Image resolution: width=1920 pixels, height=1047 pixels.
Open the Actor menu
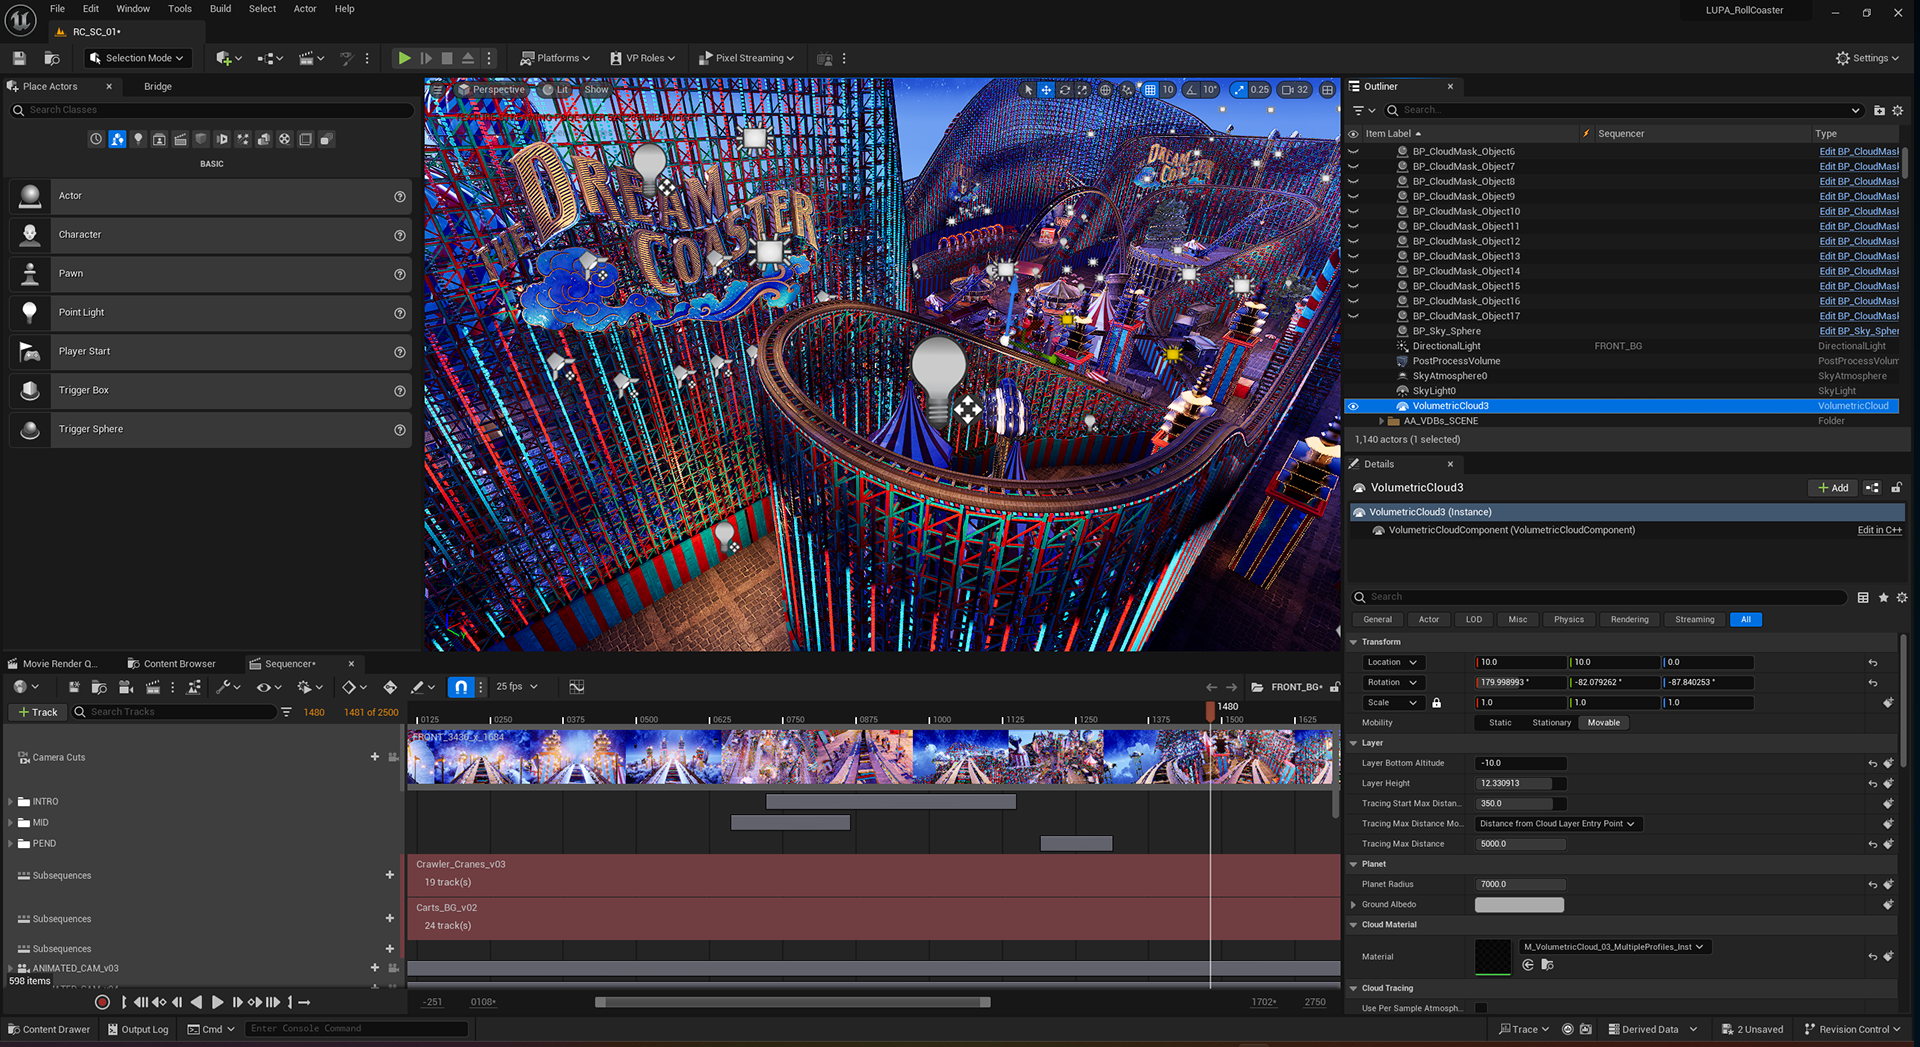(305, 9)
